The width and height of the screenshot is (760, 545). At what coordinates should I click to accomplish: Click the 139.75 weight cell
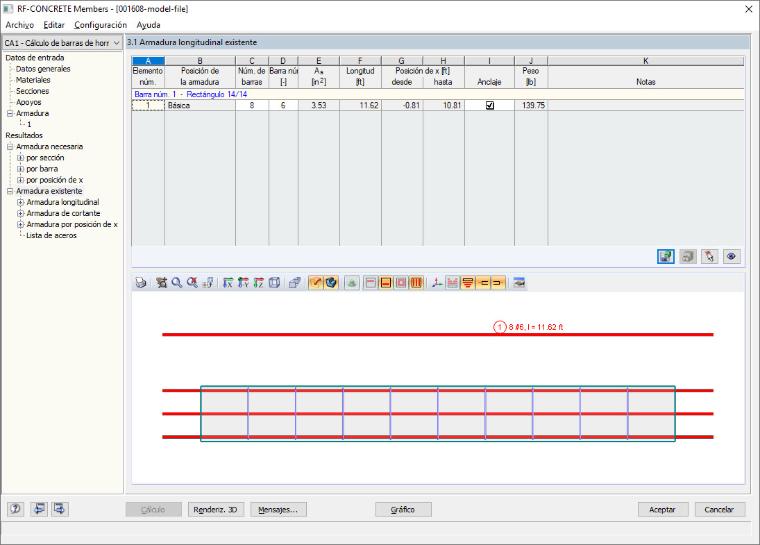(531, 105)
